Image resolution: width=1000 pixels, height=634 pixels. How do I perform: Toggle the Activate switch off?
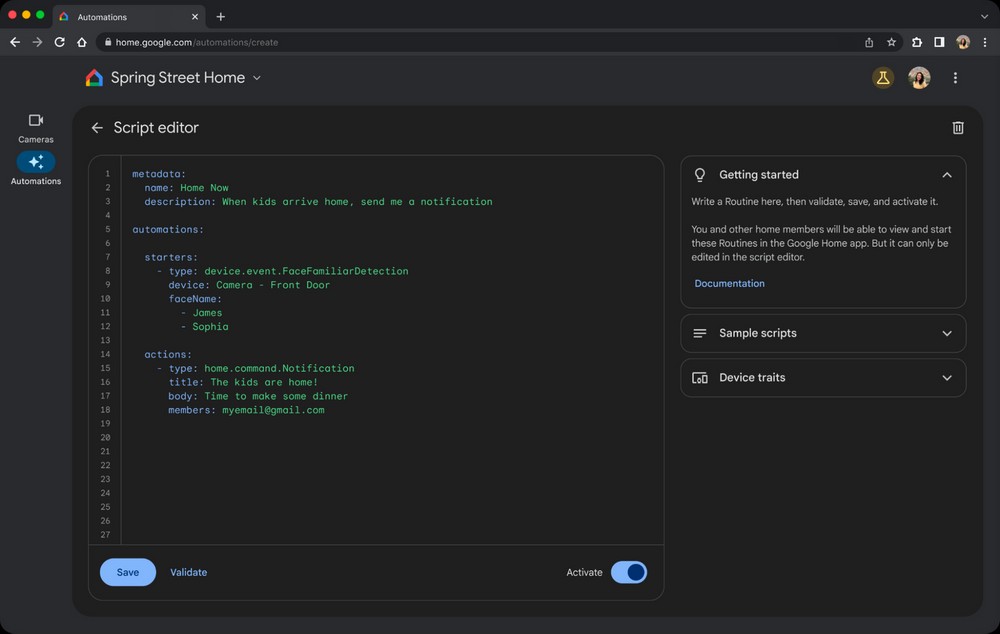629,572
